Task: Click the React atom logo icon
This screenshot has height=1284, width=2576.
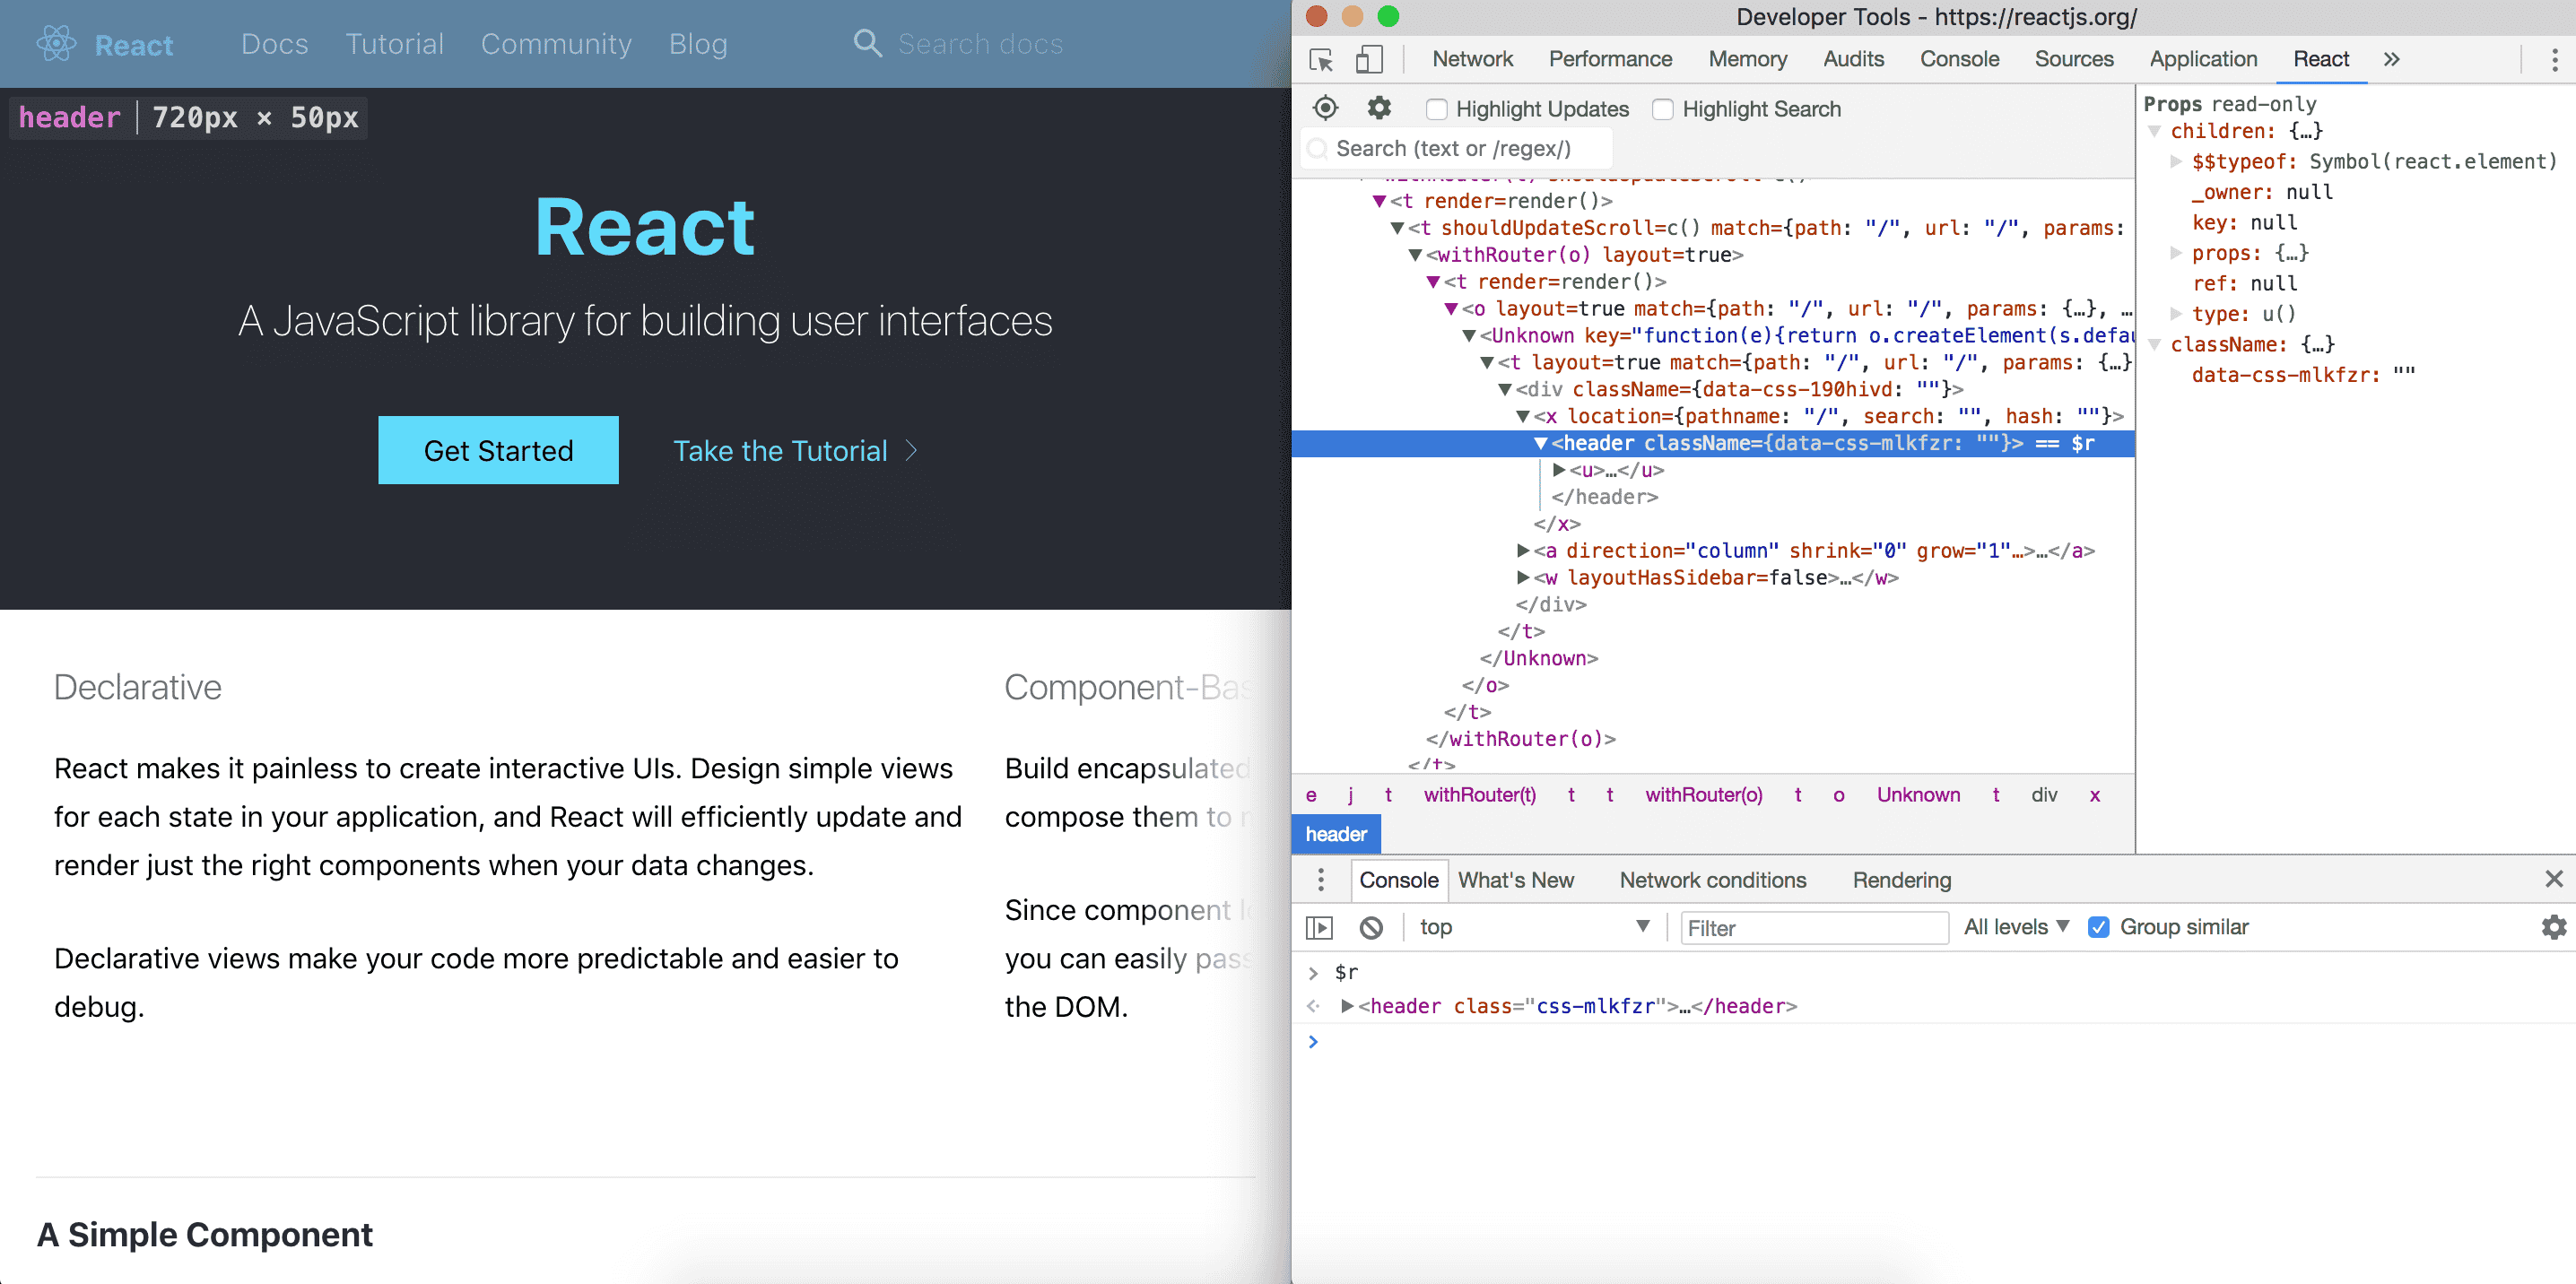Action: (x=56, y=44)
